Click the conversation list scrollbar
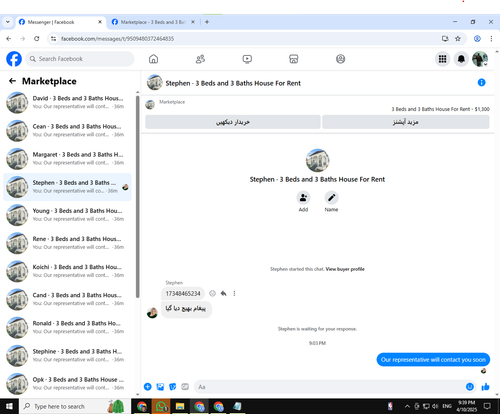Viewport: 500px width, 414px height. [137, 197]
